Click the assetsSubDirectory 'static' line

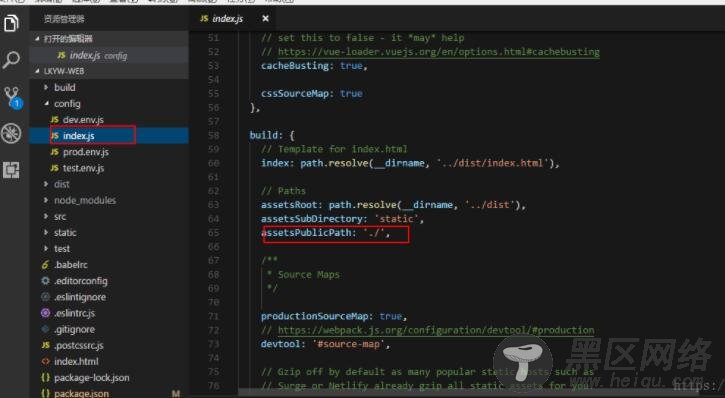click(342, 219)
